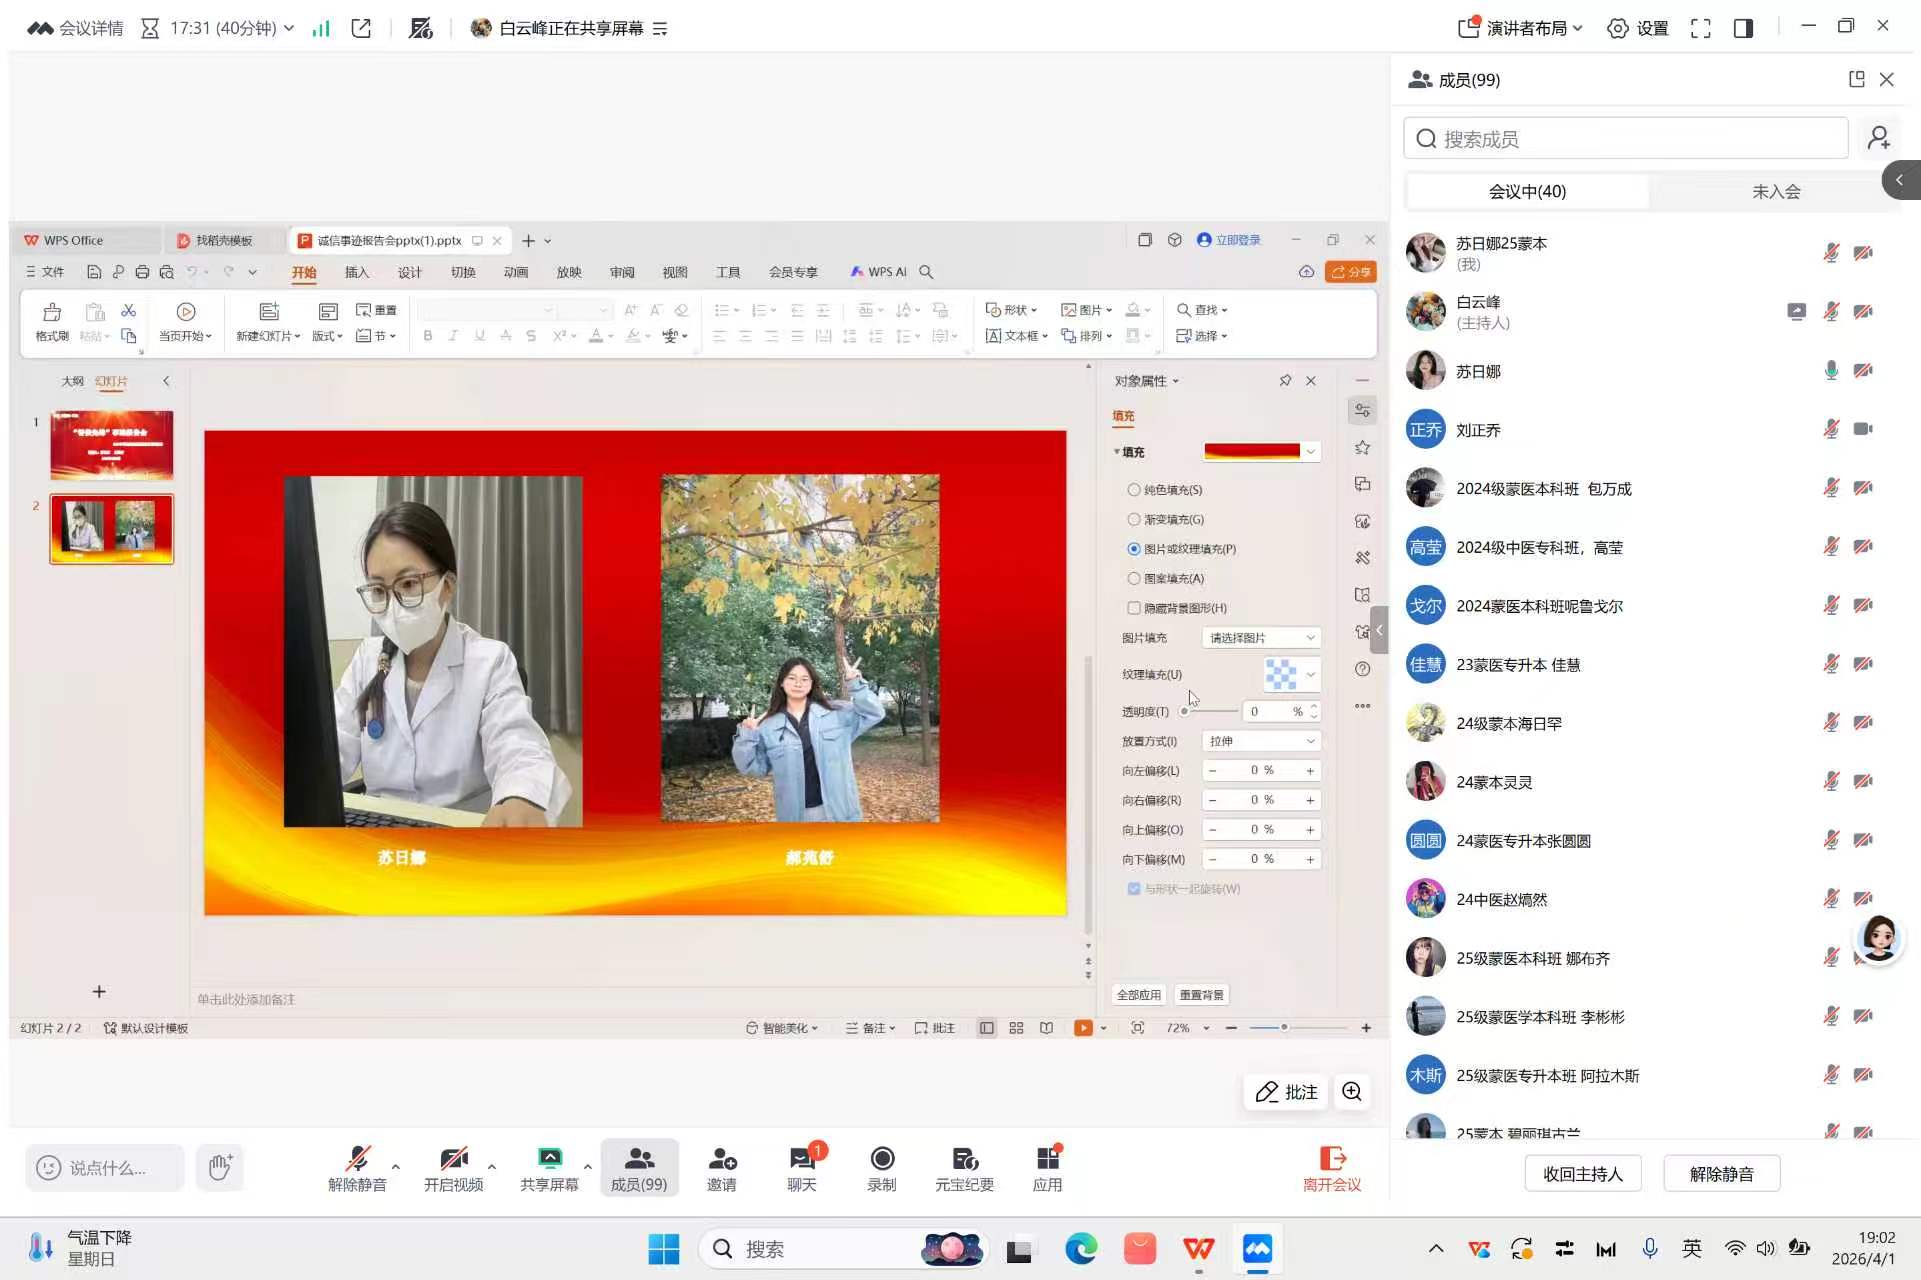Screen dimensions: 1921x1280
Task: Open the Chat (聊天) panel icon
Action: click(x=801, y=1159)
